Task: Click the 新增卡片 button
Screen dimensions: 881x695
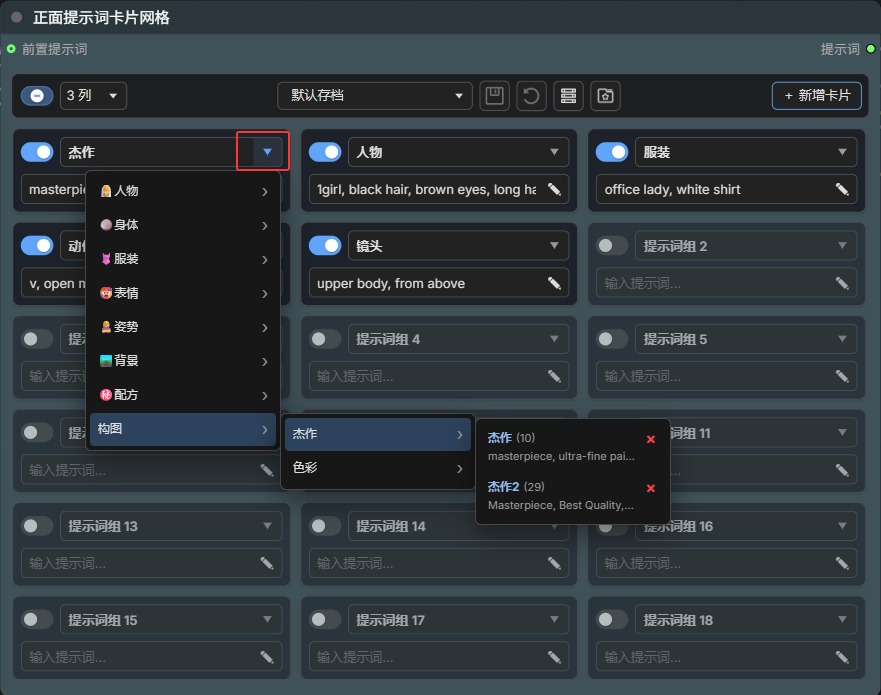Action: (x=816, y=96)
